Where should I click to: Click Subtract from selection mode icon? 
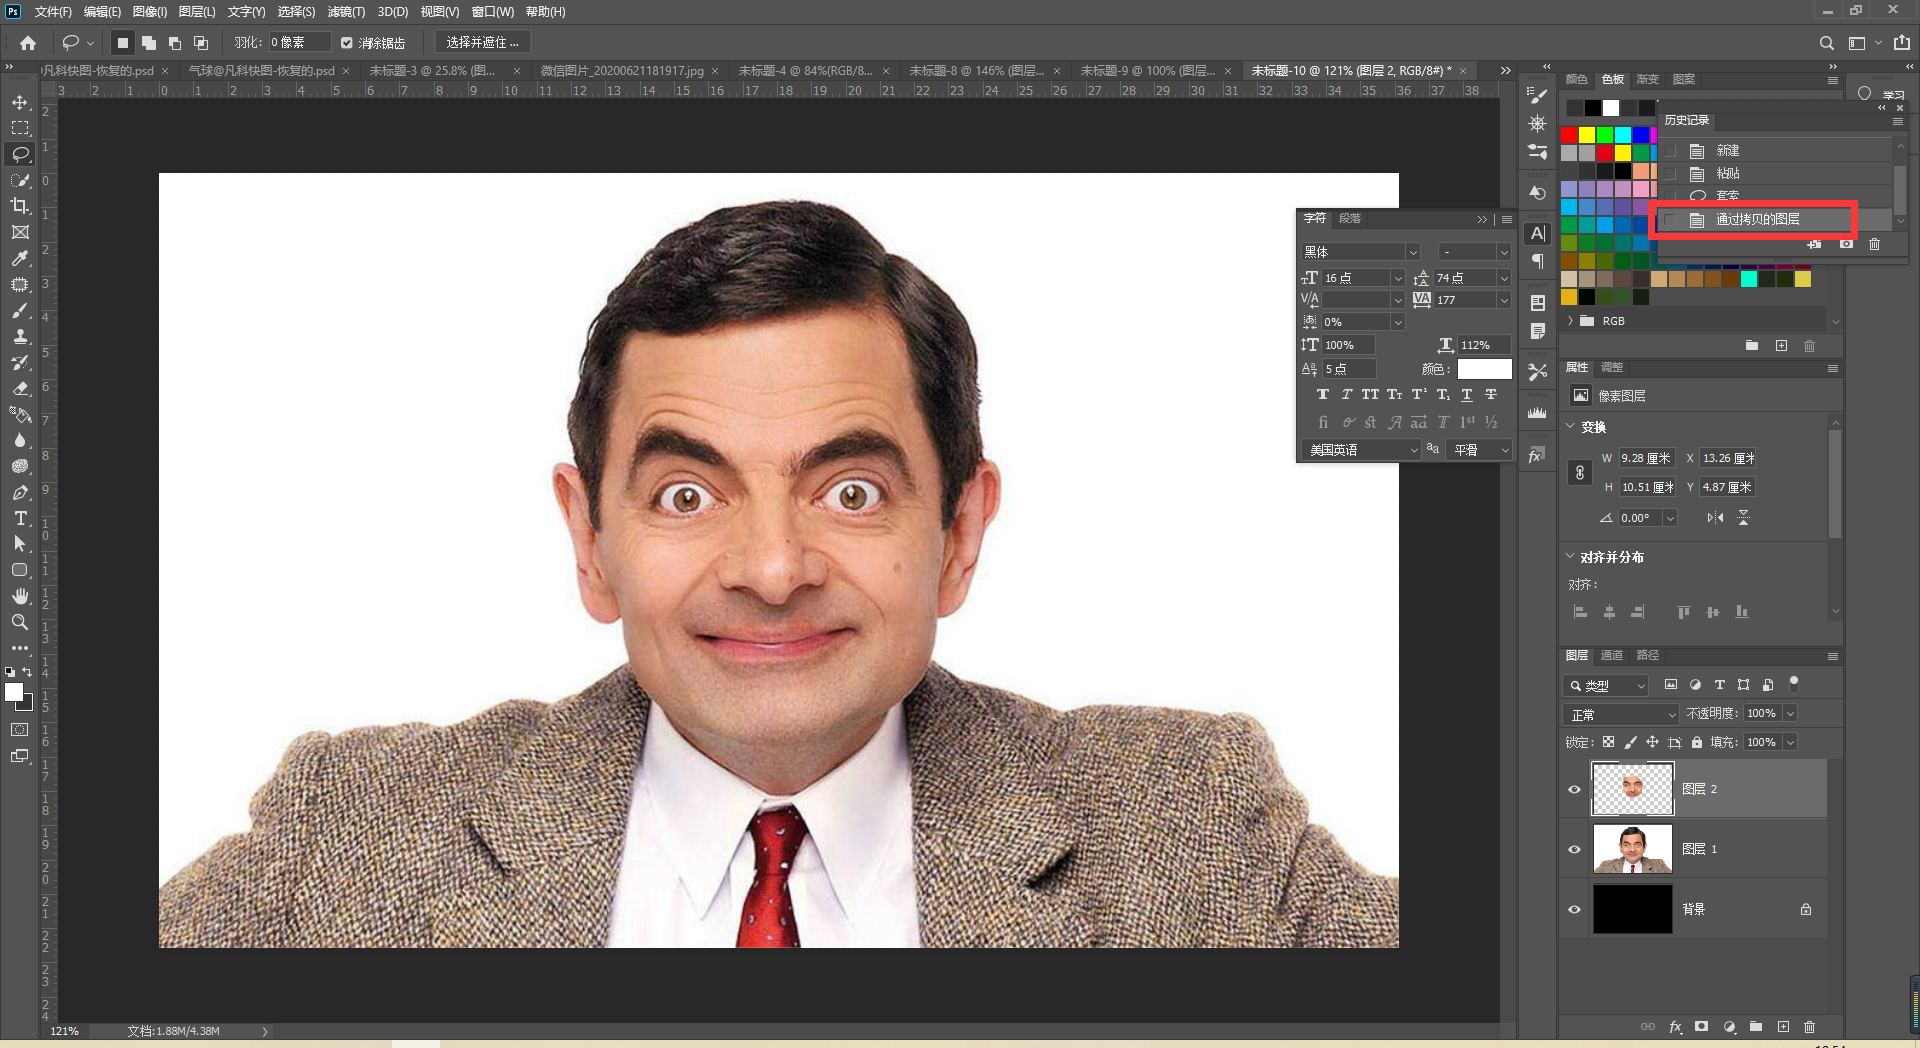(175, 43)
